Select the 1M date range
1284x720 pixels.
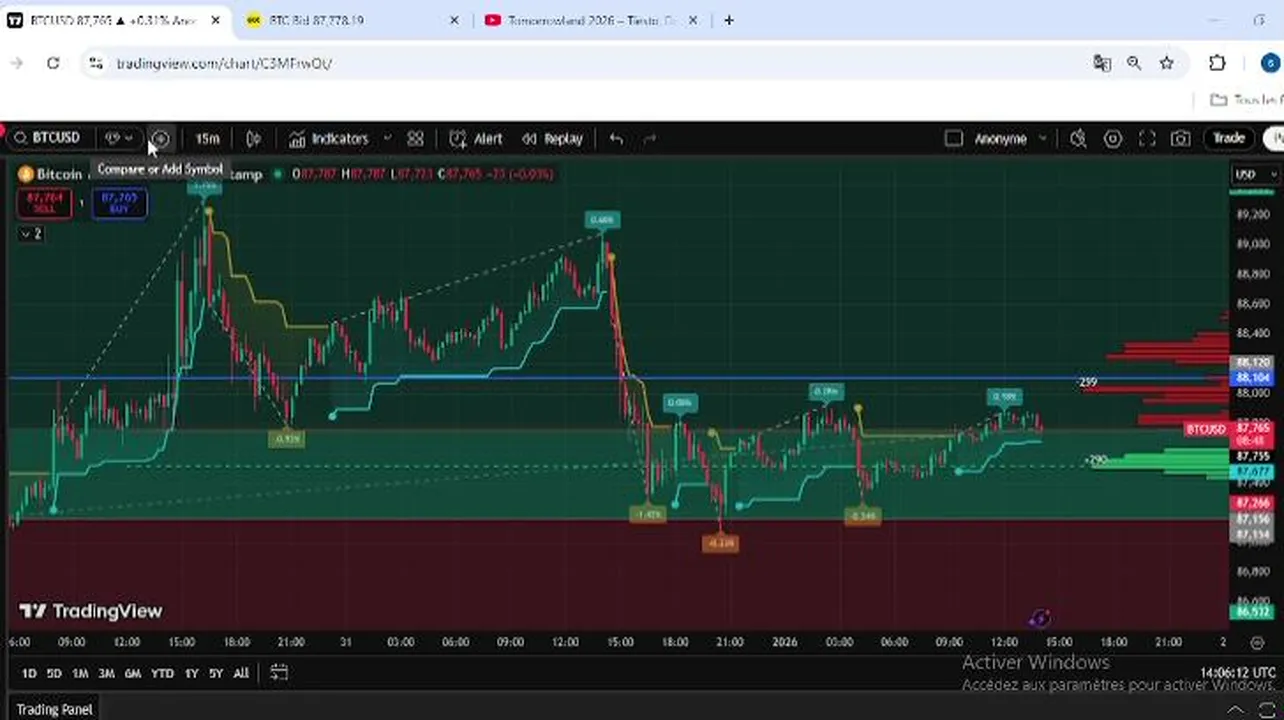tap(80, 673)
